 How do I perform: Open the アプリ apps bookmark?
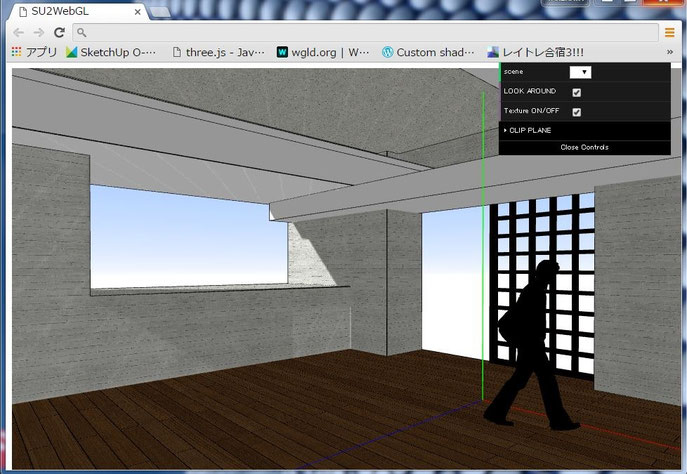(34, 53)
